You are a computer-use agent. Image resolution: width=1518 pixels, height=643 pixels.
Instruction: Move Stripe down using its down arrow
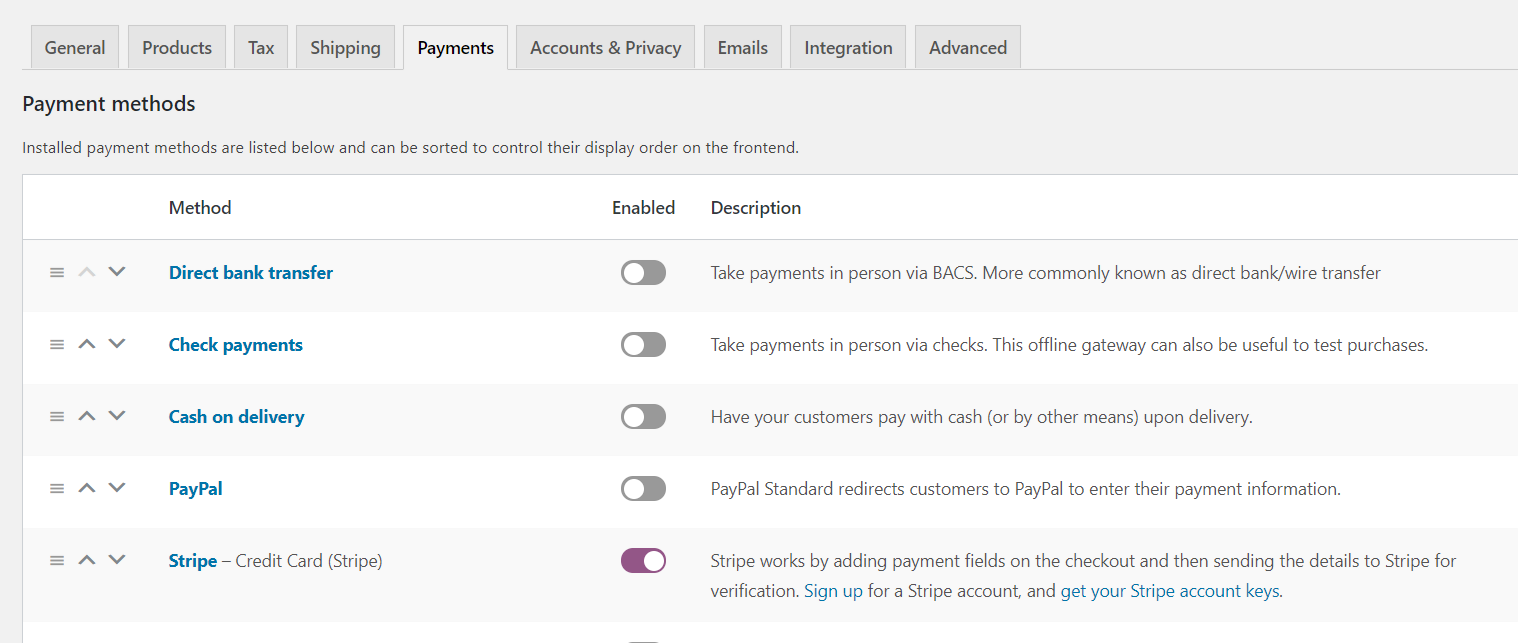117,559
